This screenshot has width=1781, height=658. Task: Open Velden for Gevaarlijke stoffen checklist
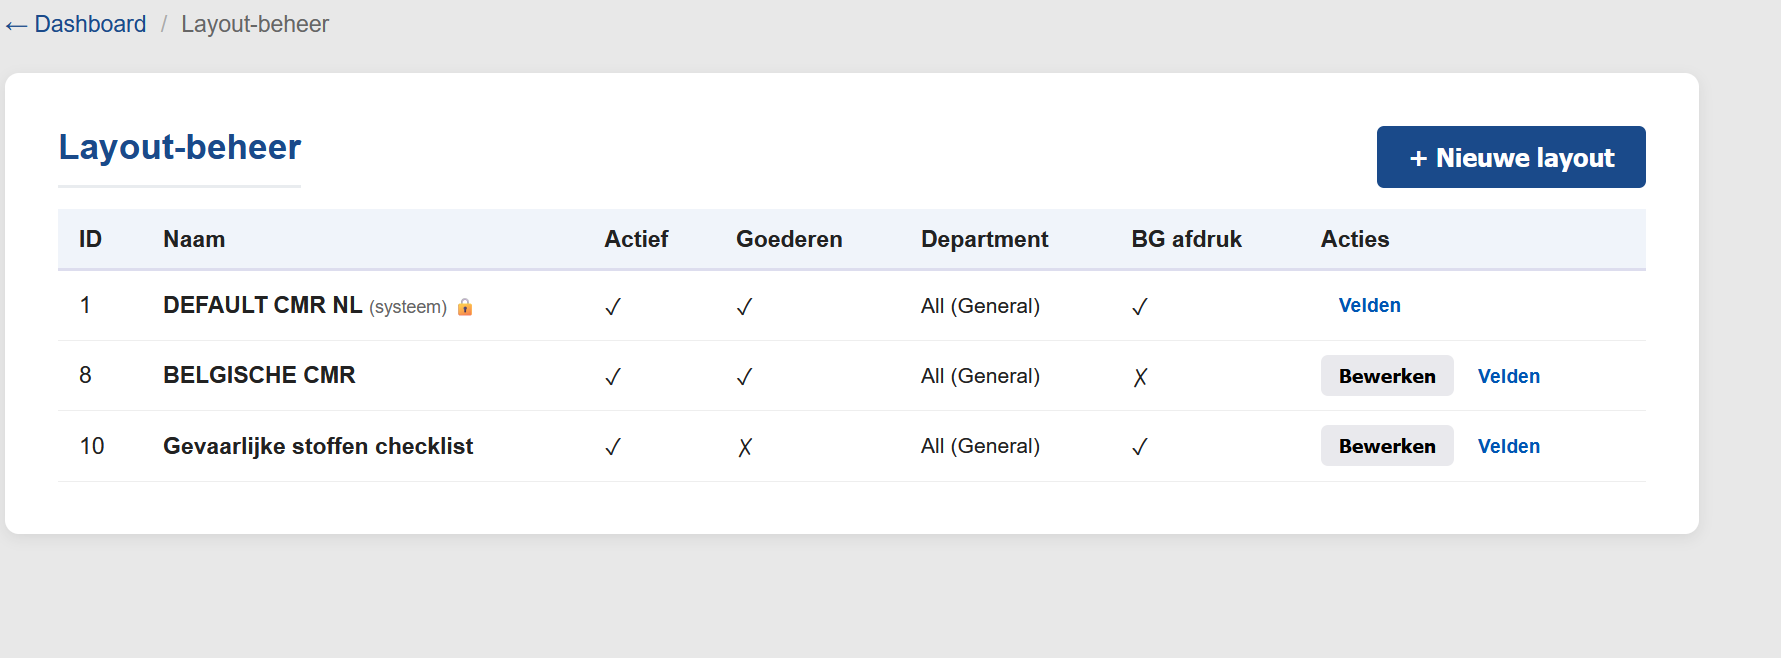1508,446
